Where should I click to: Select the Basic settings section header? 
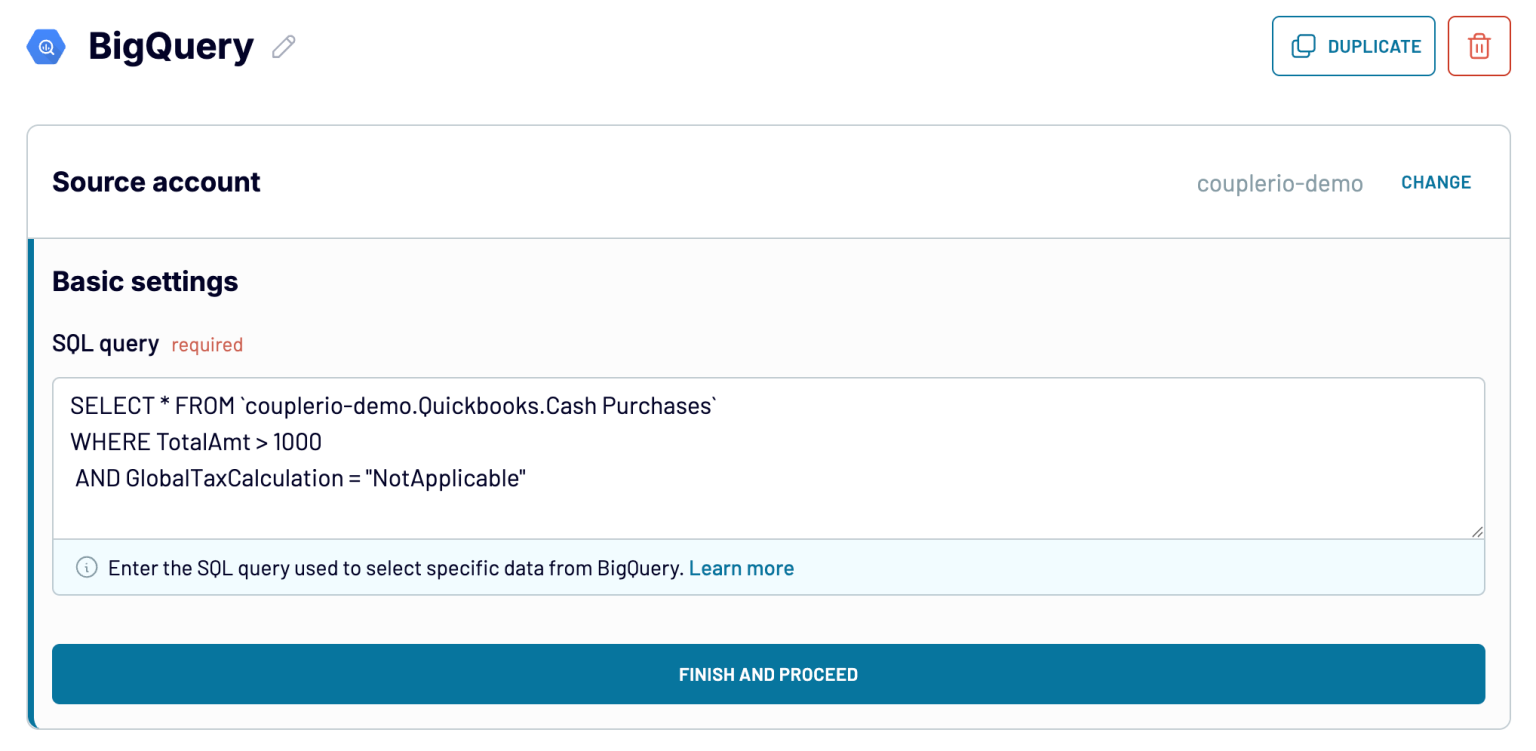point(145,281)
